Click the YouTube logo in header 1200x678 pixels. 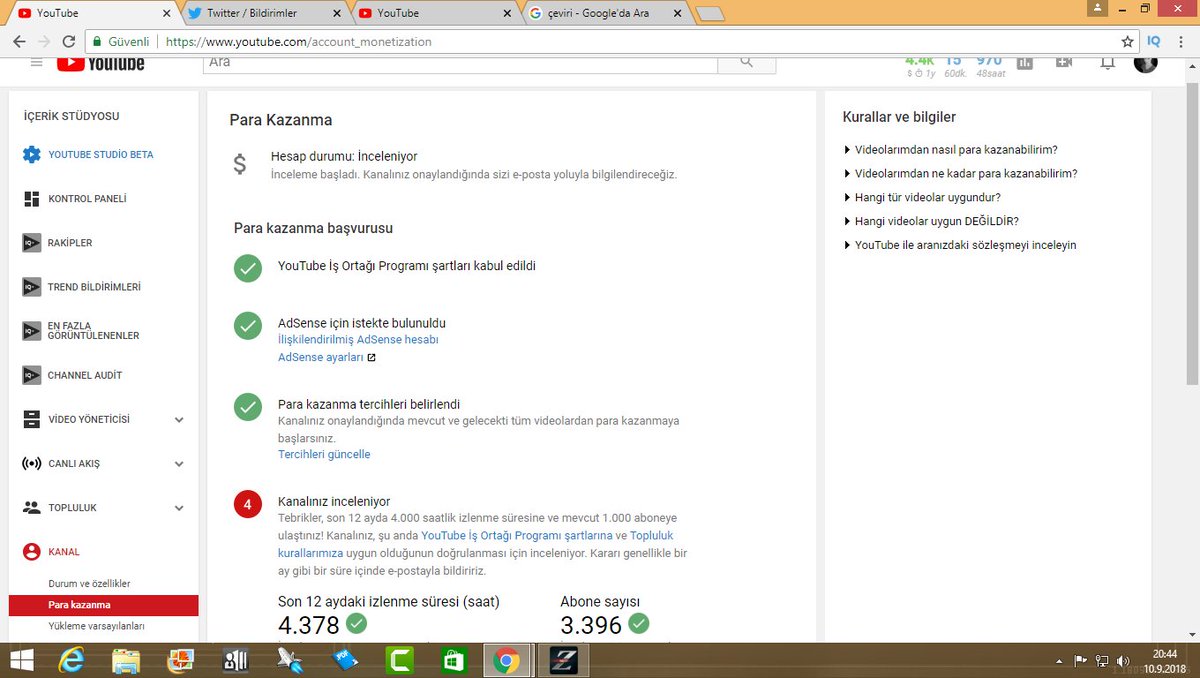tap(100, 63)
